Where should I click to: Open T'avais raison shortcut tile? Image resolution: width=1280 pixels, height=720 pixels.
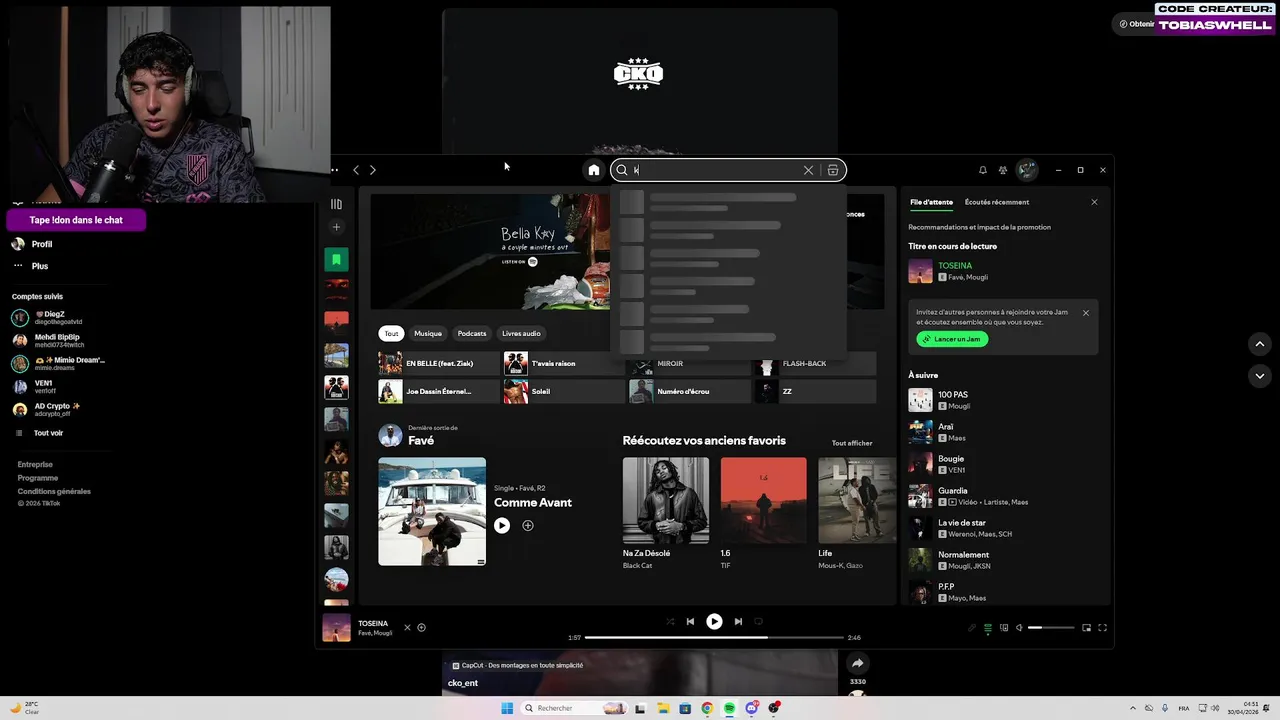(x=564, y=363)
